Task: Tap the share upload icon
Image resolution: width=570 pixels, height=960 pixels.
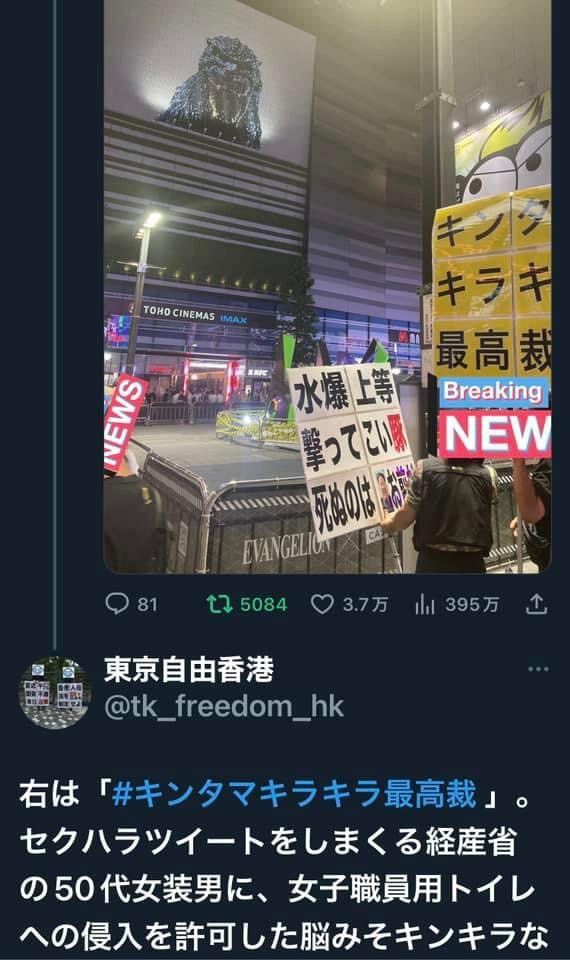Action: (536, 604)
